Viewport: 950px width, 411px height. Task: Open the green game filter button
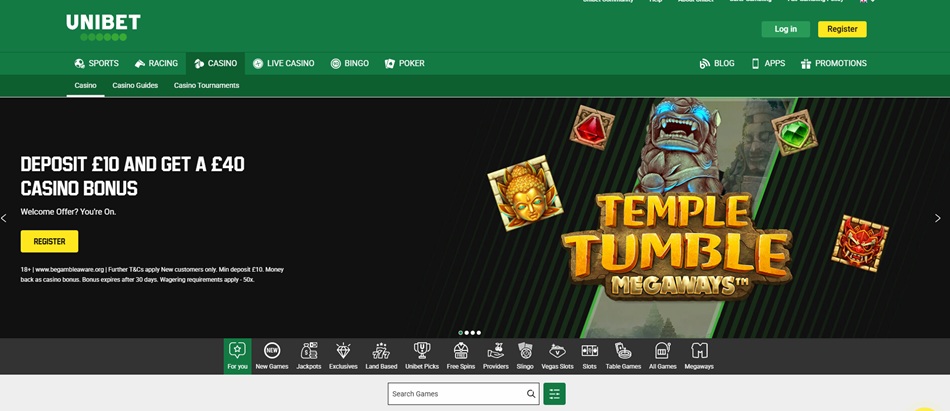tap(554, 394)
